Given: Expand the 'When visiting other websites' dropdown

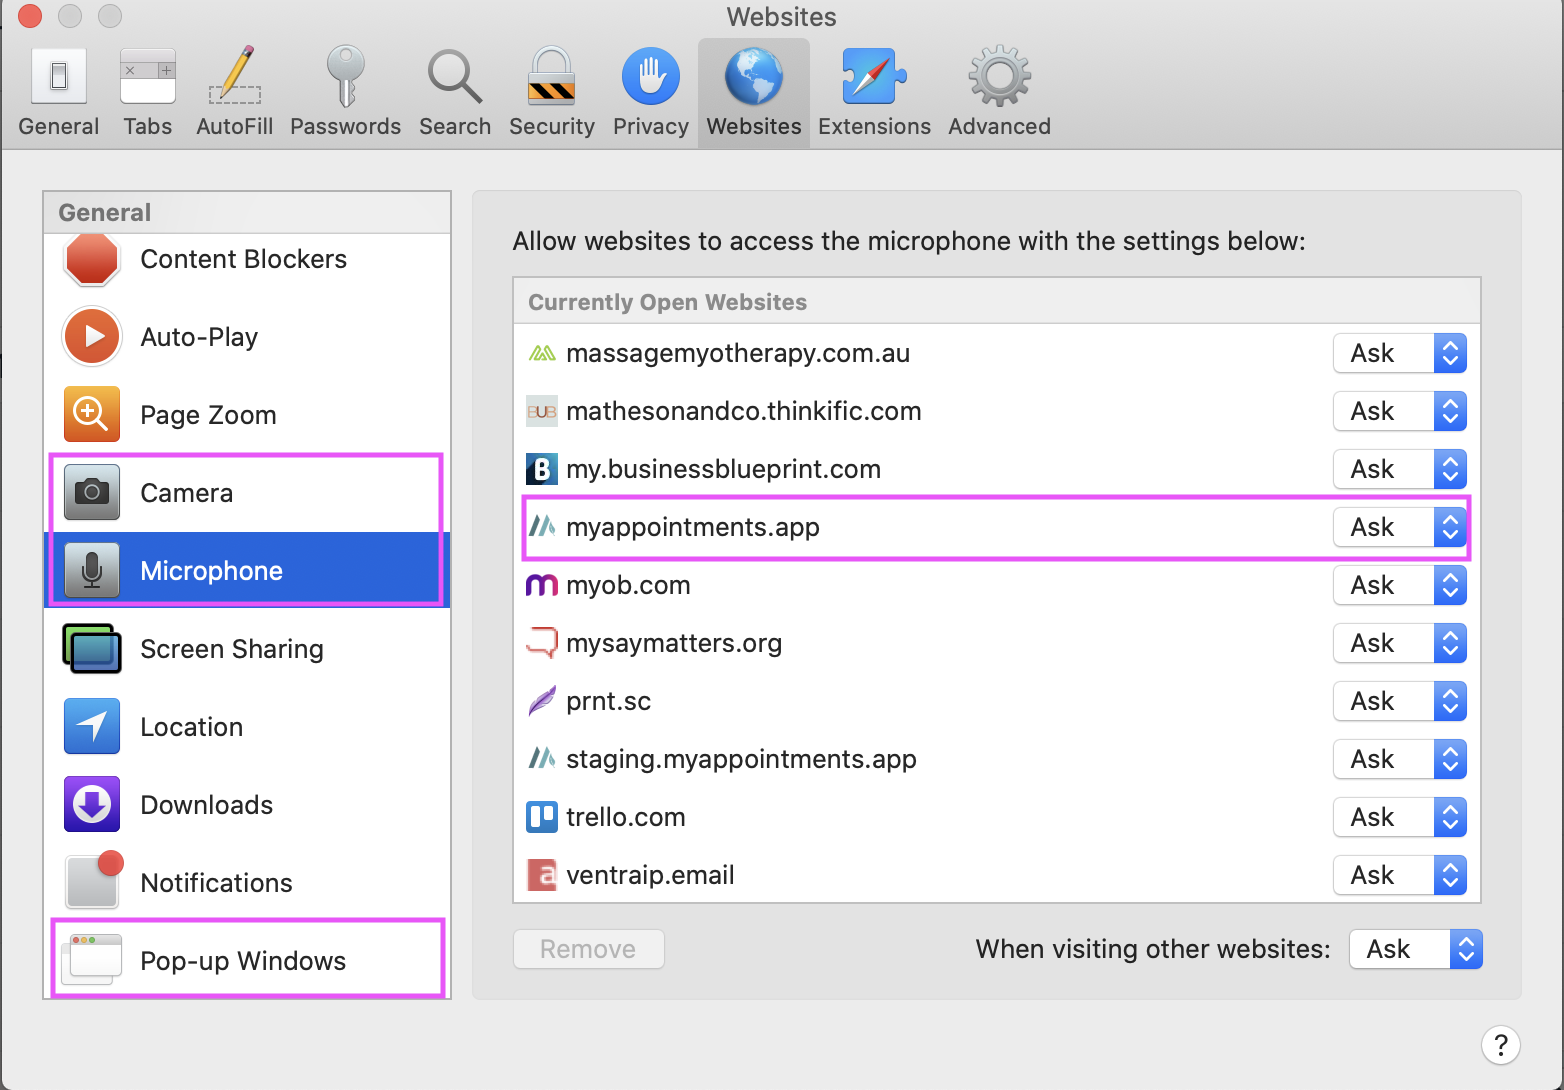Looking at the screenshot, I should point(1415,949).
